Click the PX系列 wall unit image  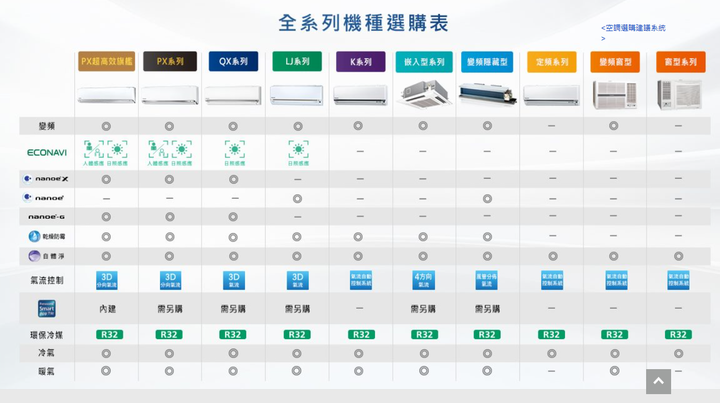(x=170, y=95)
